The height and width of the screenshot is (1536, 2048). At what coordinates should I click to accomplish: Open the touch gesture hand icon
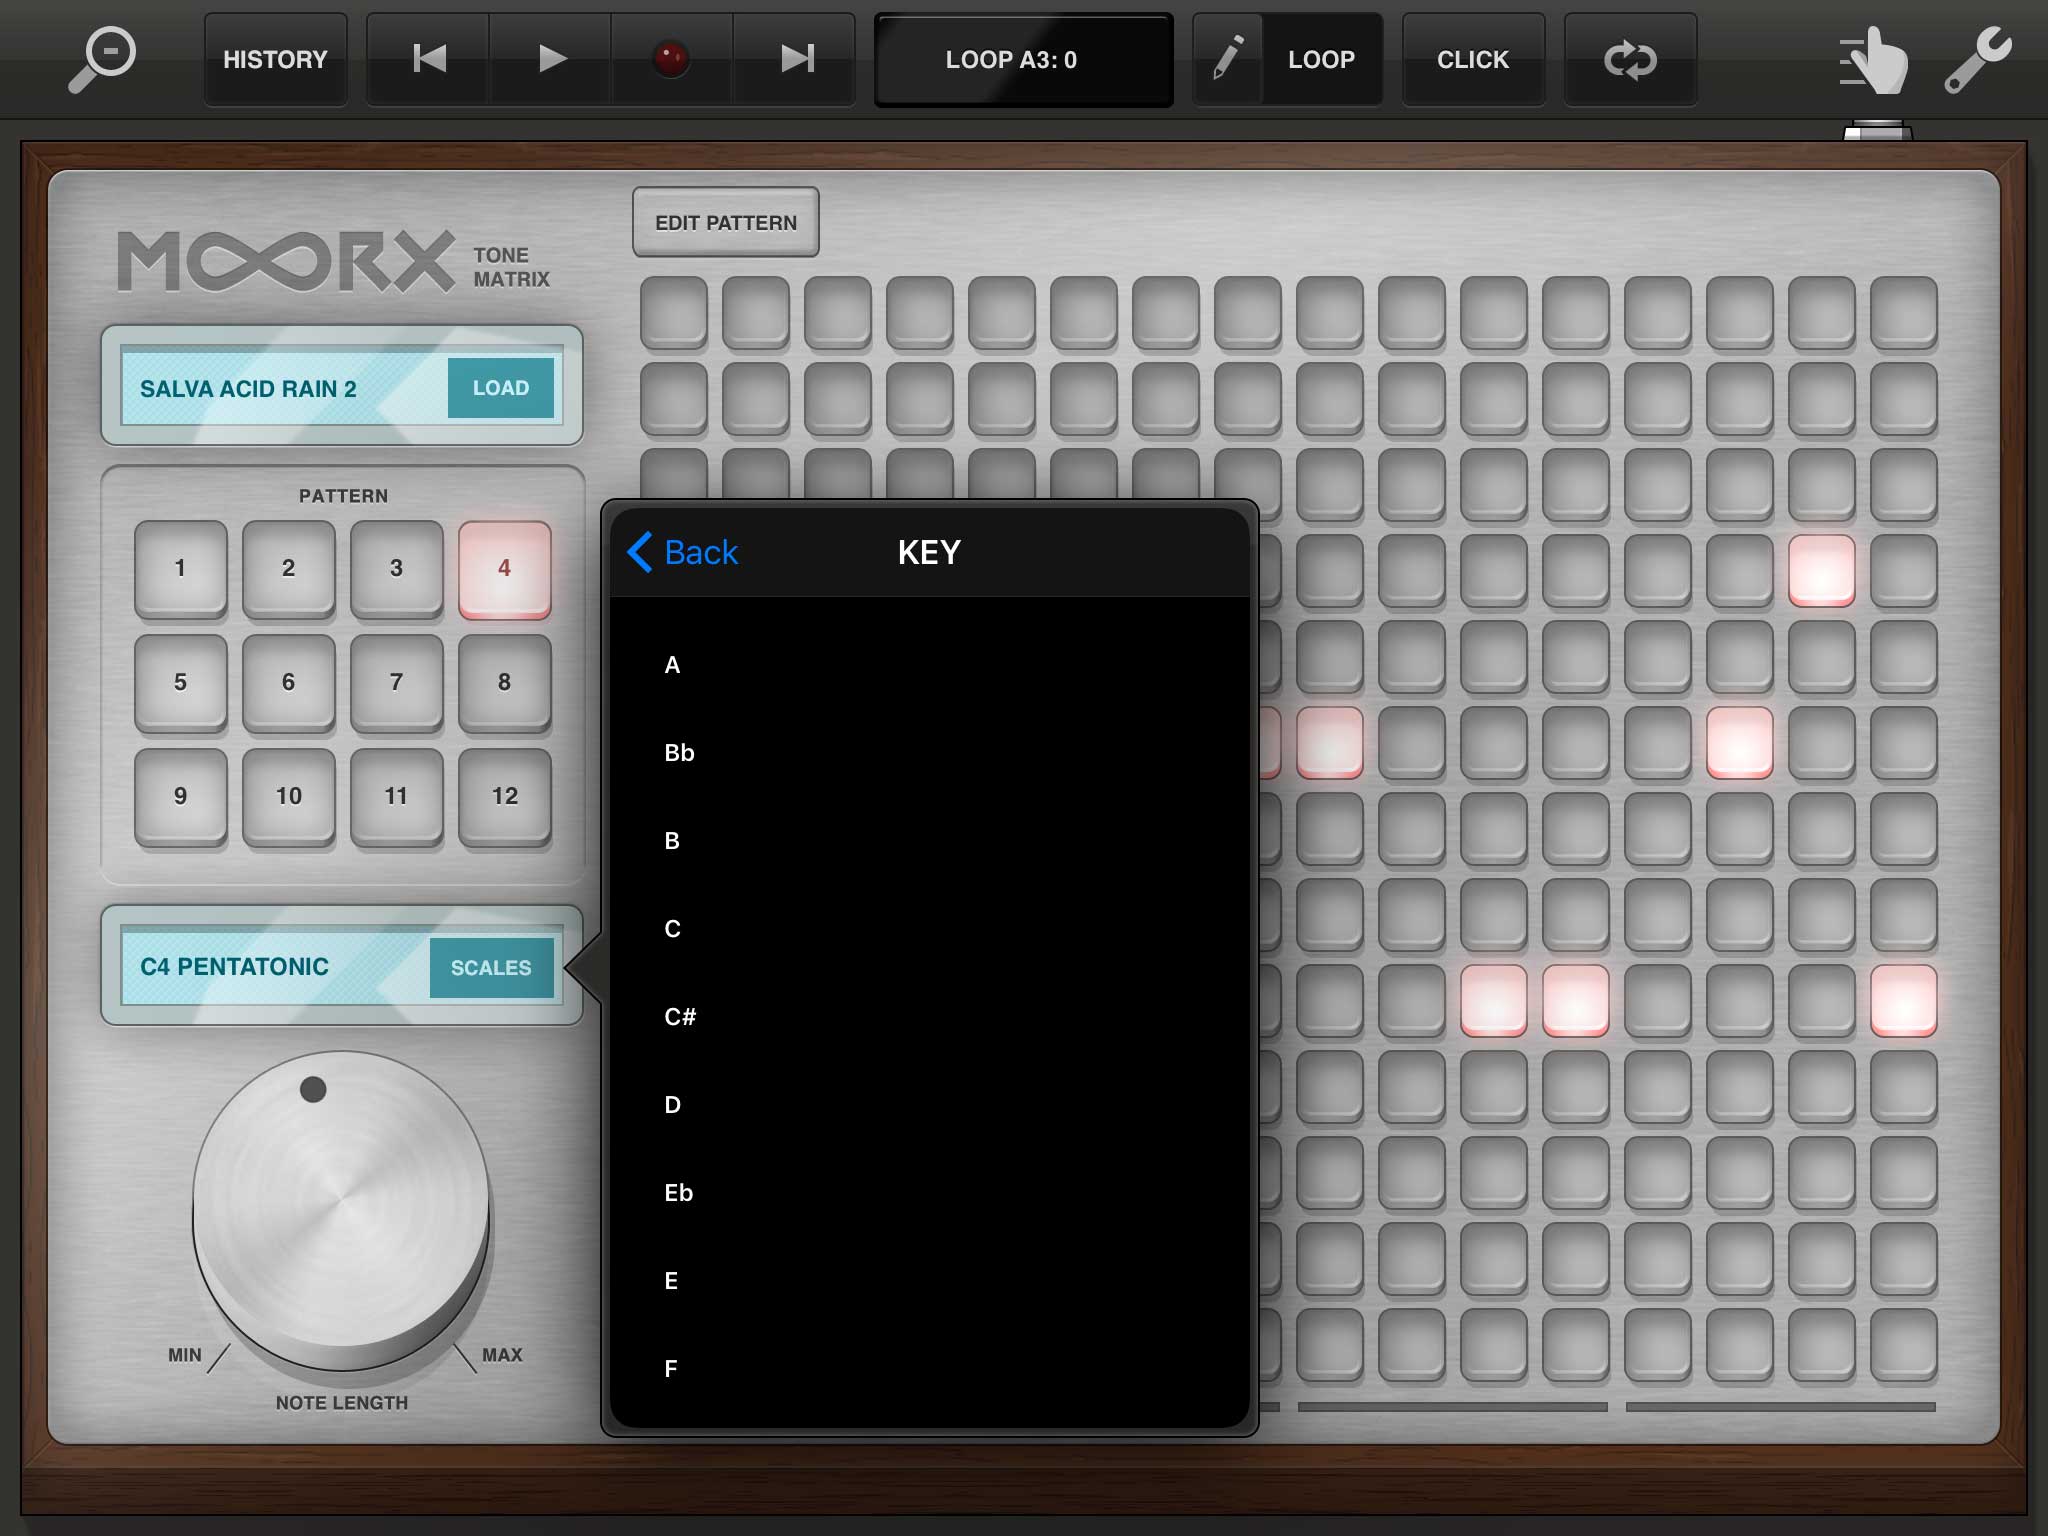pyautogui.click(x=1875, y=60)
